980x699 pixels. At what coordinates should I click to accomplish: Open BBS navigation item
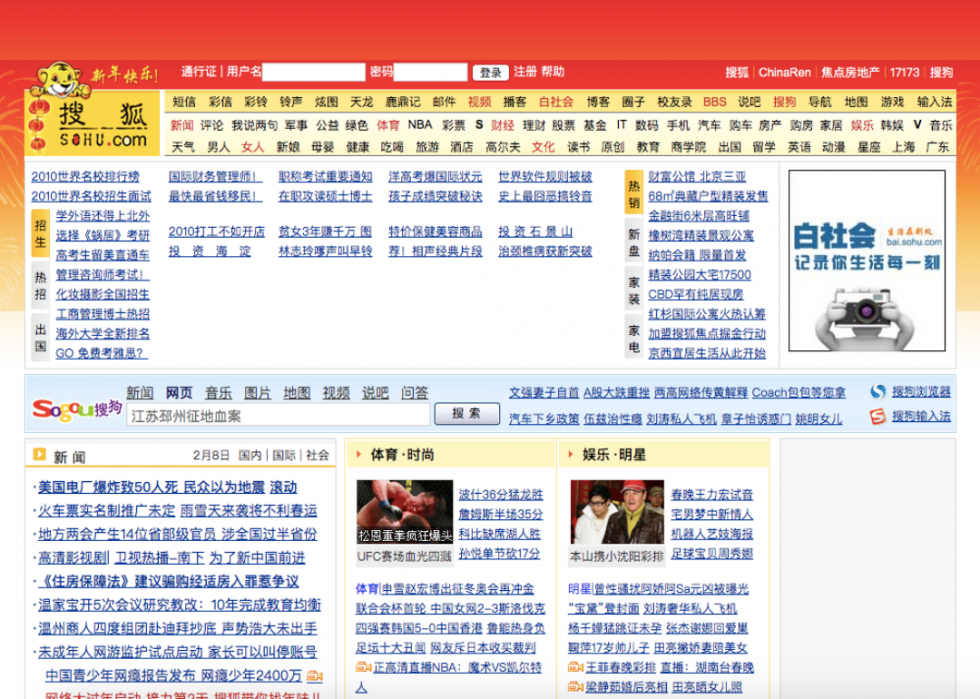point(714,101)
